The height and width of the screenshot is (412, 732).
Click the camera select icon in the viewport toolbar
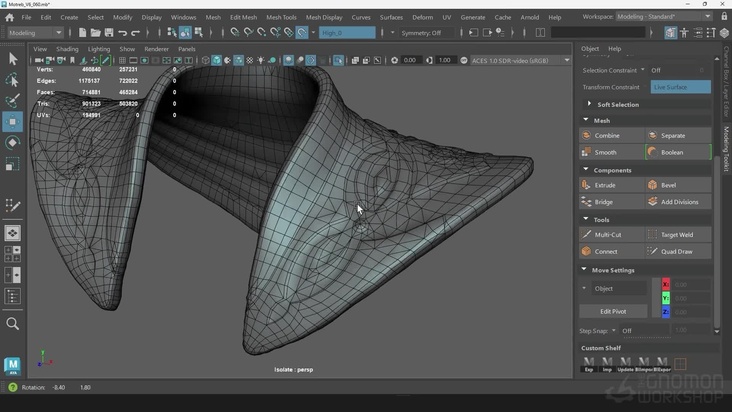point(39,60)
